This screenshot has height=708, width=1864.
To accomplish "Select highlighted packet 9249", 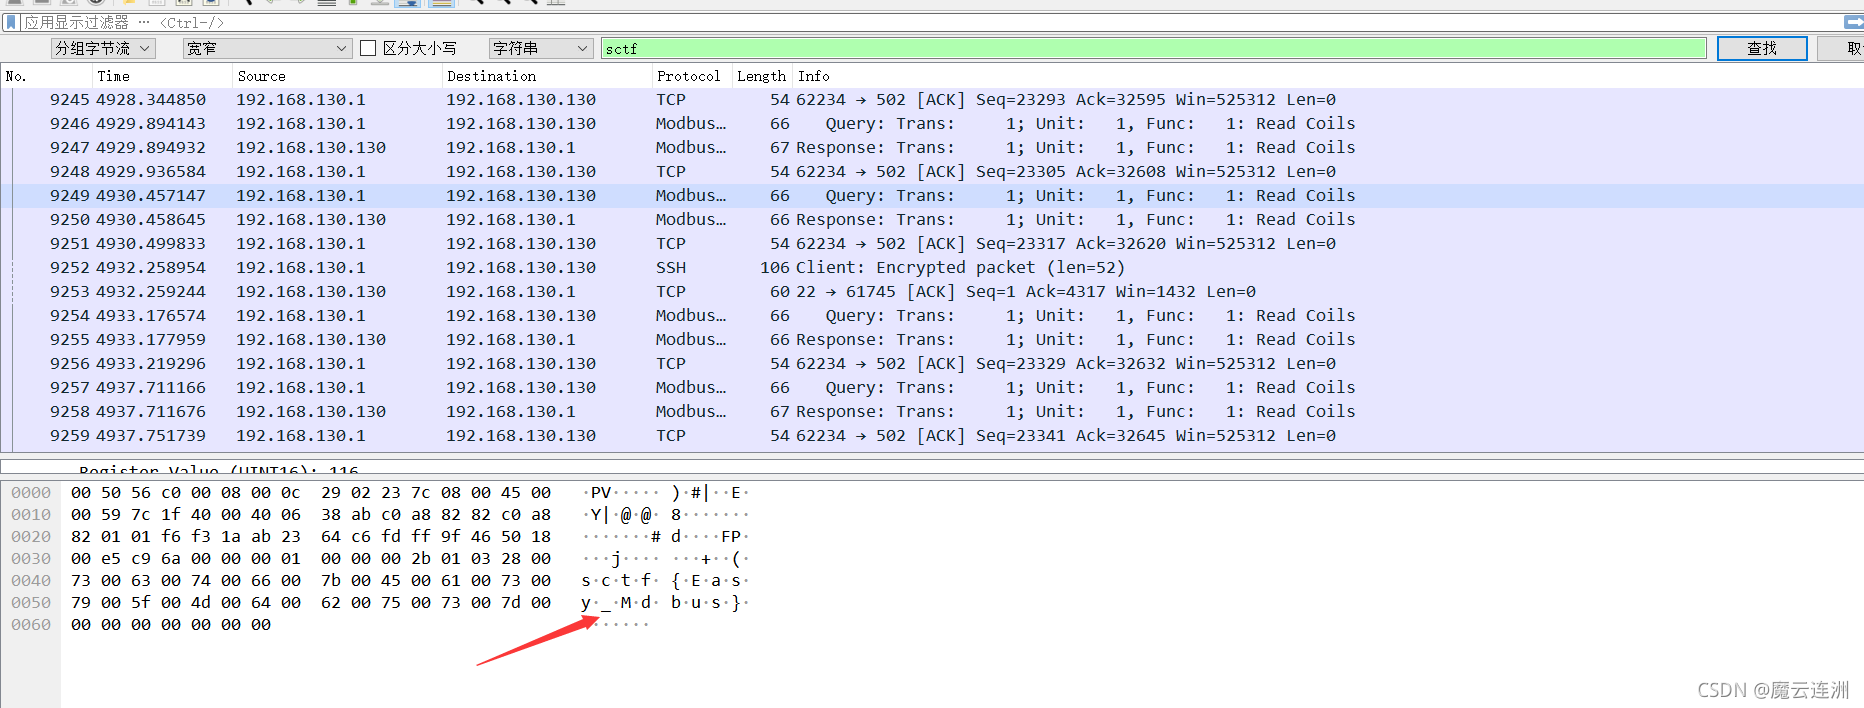I will click(932, 196).
